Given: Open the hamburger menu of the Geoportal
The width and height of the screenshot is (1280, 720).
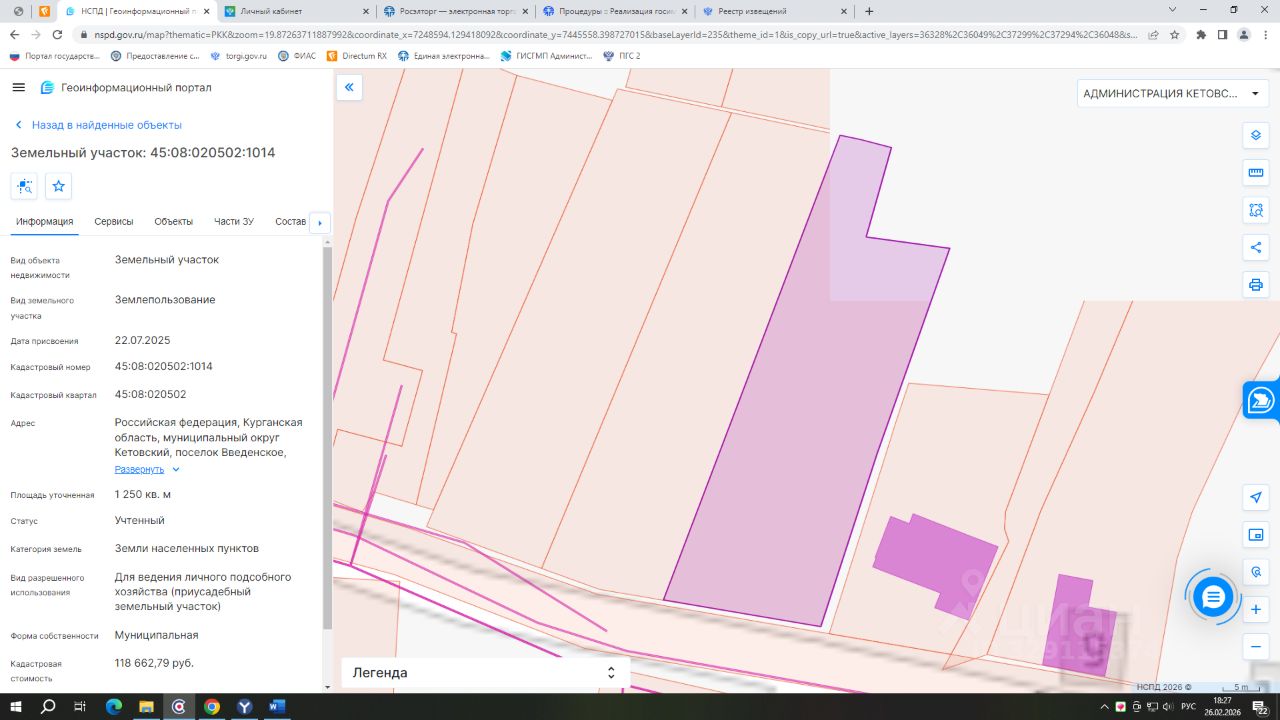Looking at the screenshot, I should (18, 87).
